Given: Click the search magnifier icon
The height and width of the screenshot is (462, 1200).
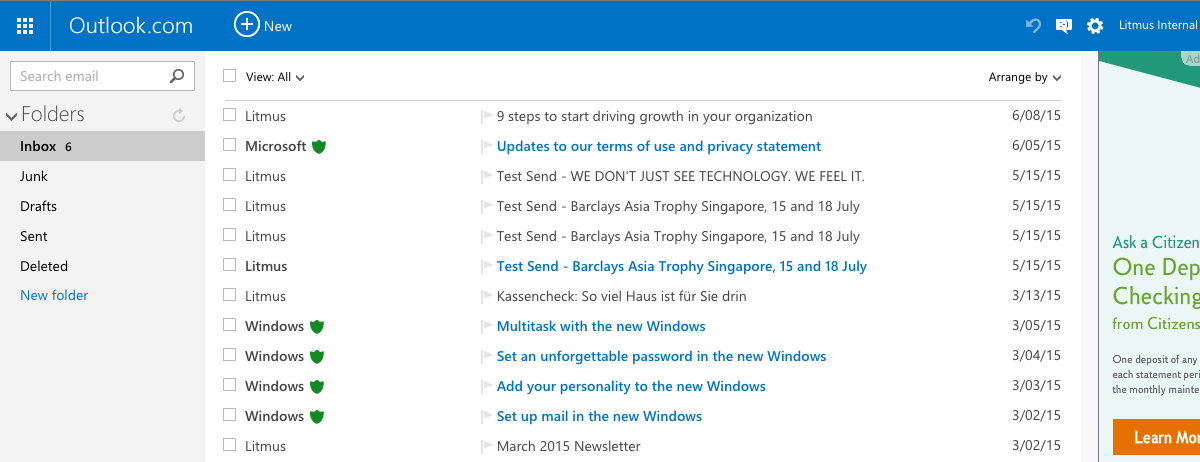Looking at the screenshot, I should coord(177,76).
